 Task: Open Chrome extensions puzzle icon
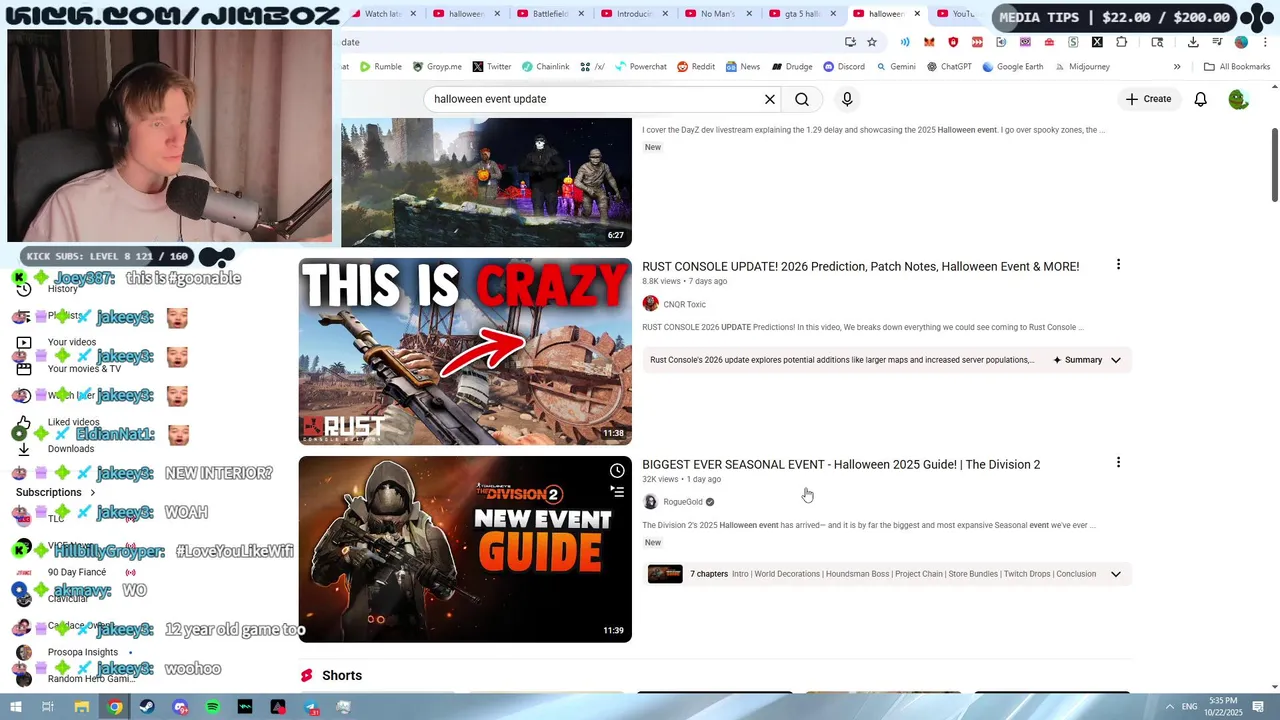pyautogui.click(x=1121, y=42)
